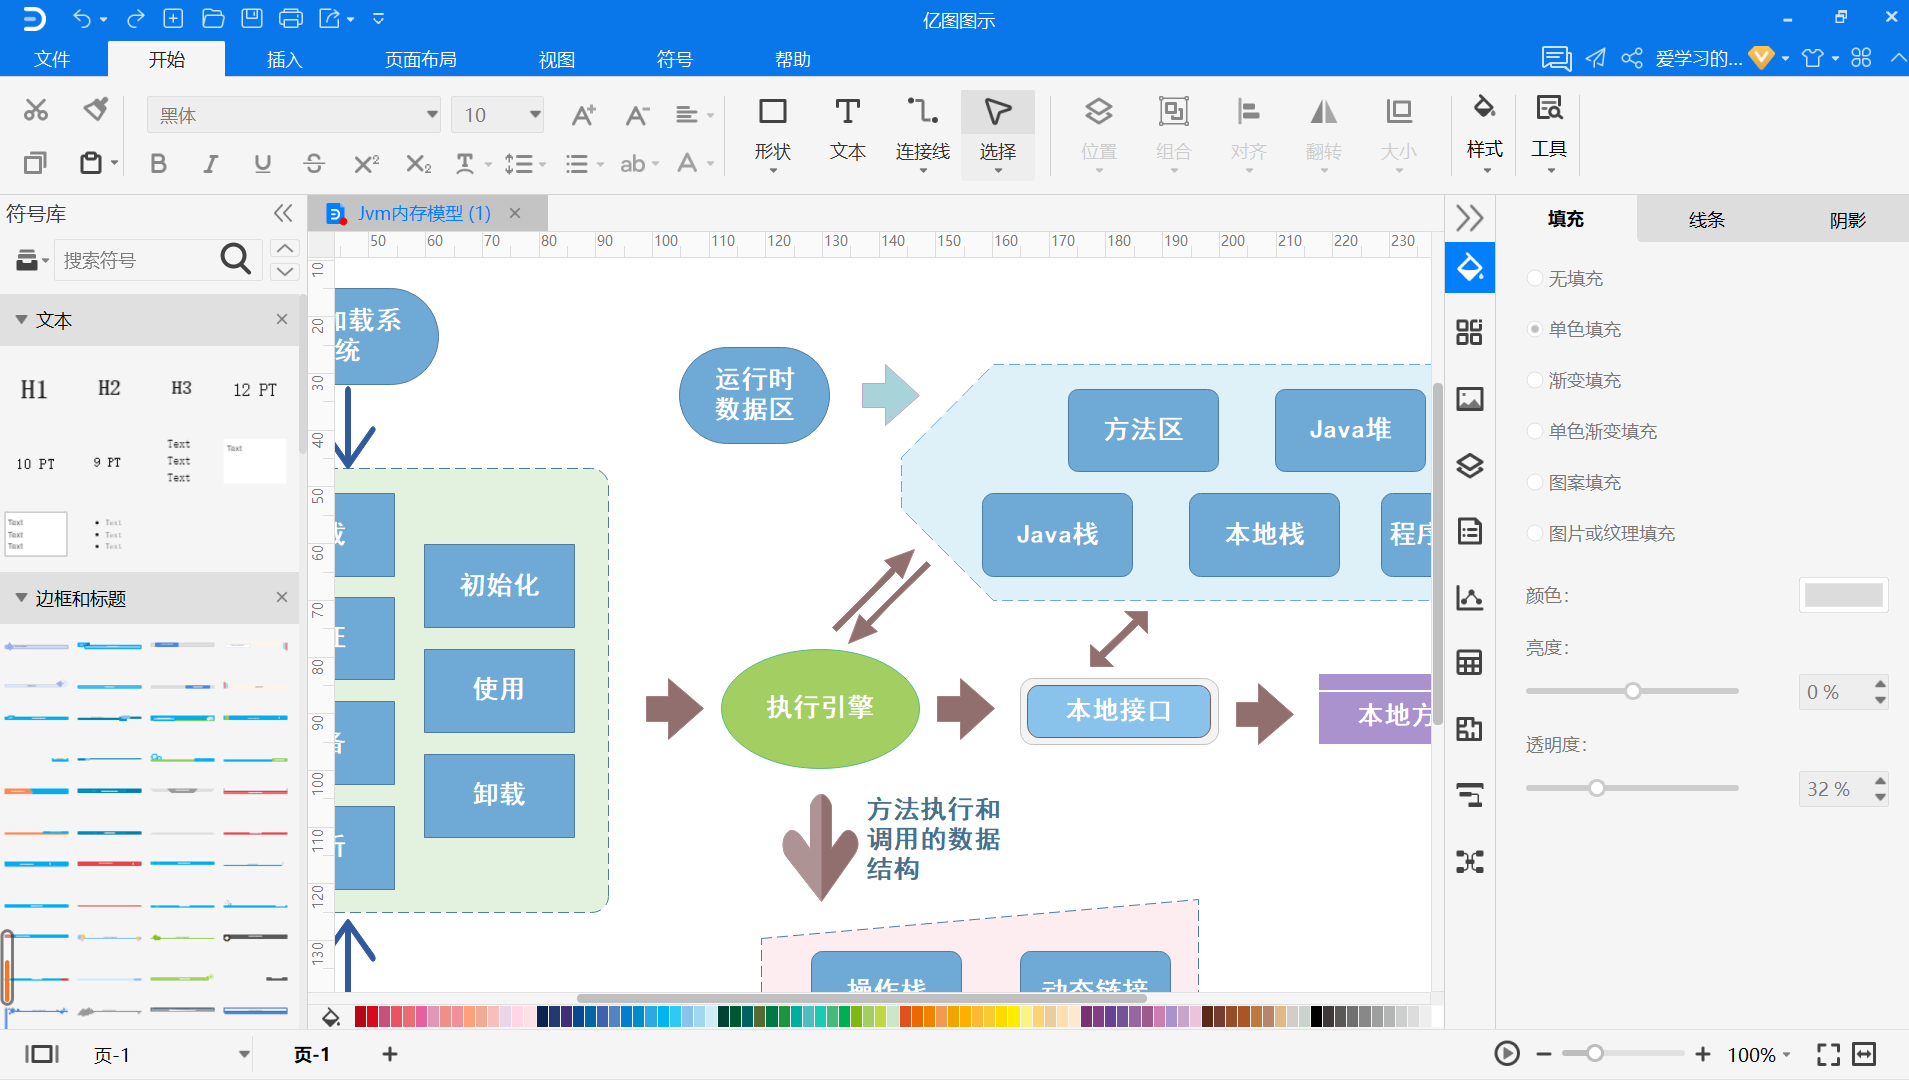Select the Shape (形状) tool
The height and width of the screenshot is (1080, 1909).
click(772, 133)
